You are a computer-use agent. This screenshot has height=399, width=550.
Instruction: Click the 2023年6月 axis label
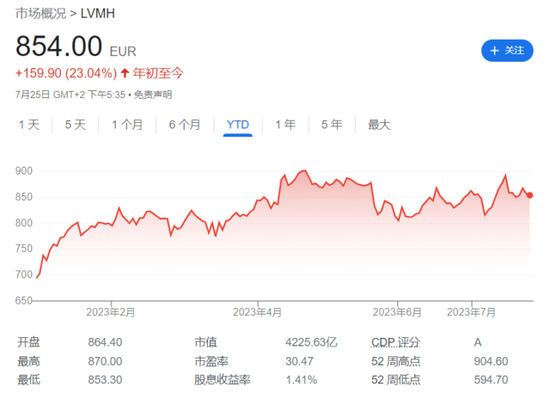397,312
